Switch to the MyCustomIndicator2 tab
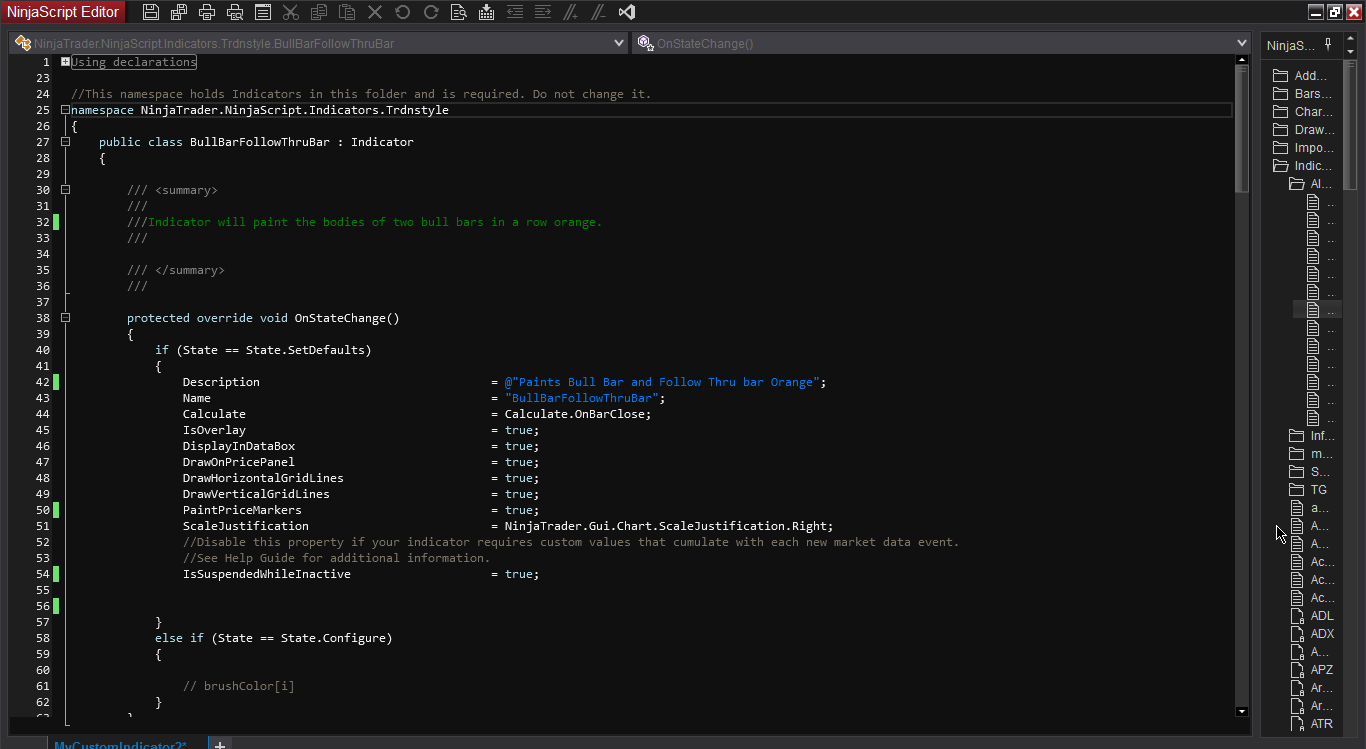The width and height of the screenshot is (1366, 749). point(120,745)
